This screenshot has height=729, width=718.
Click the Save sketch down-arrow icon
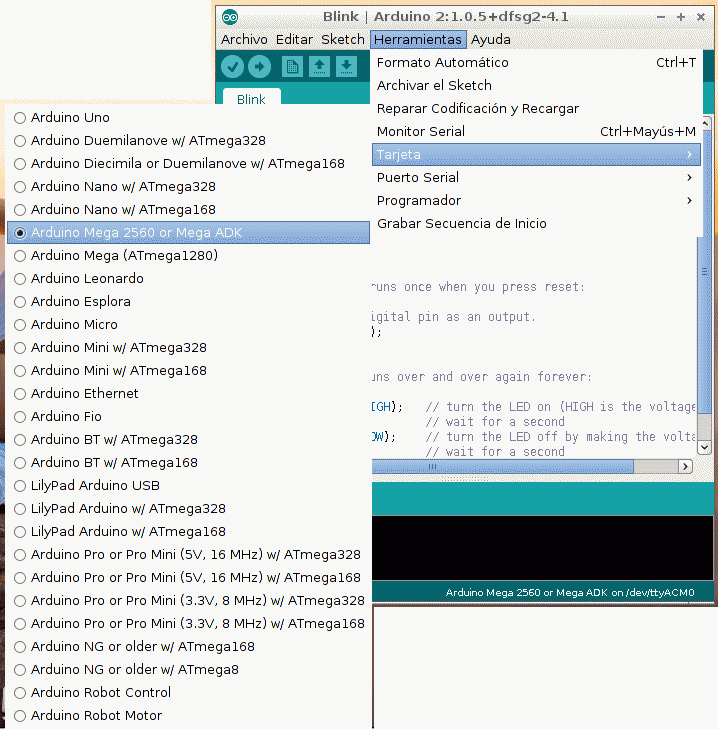[345, 66]
